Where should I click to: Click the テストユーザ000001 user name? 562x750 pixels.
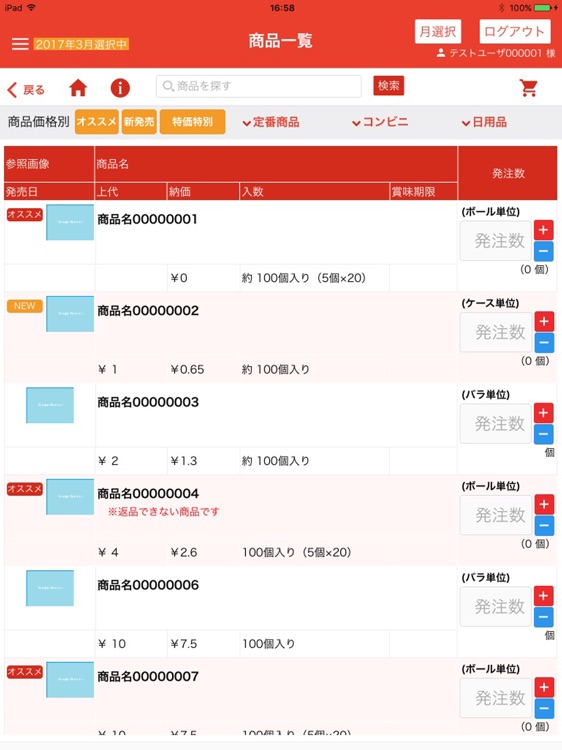(x=496, y=53)
